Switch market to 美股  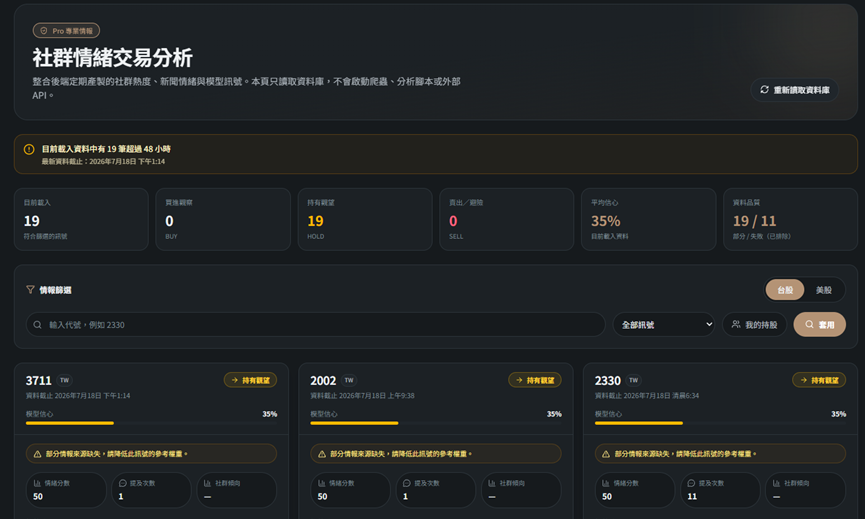[x=824, y=290]
